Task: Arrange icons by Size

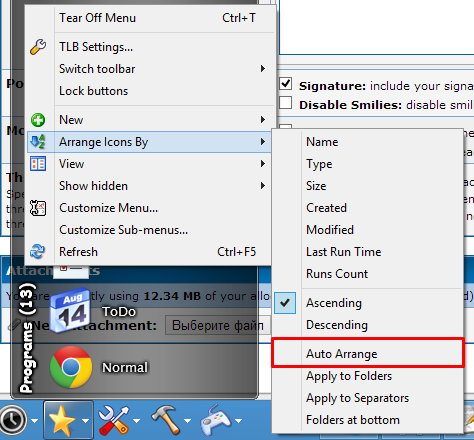Action: (367, 186)
